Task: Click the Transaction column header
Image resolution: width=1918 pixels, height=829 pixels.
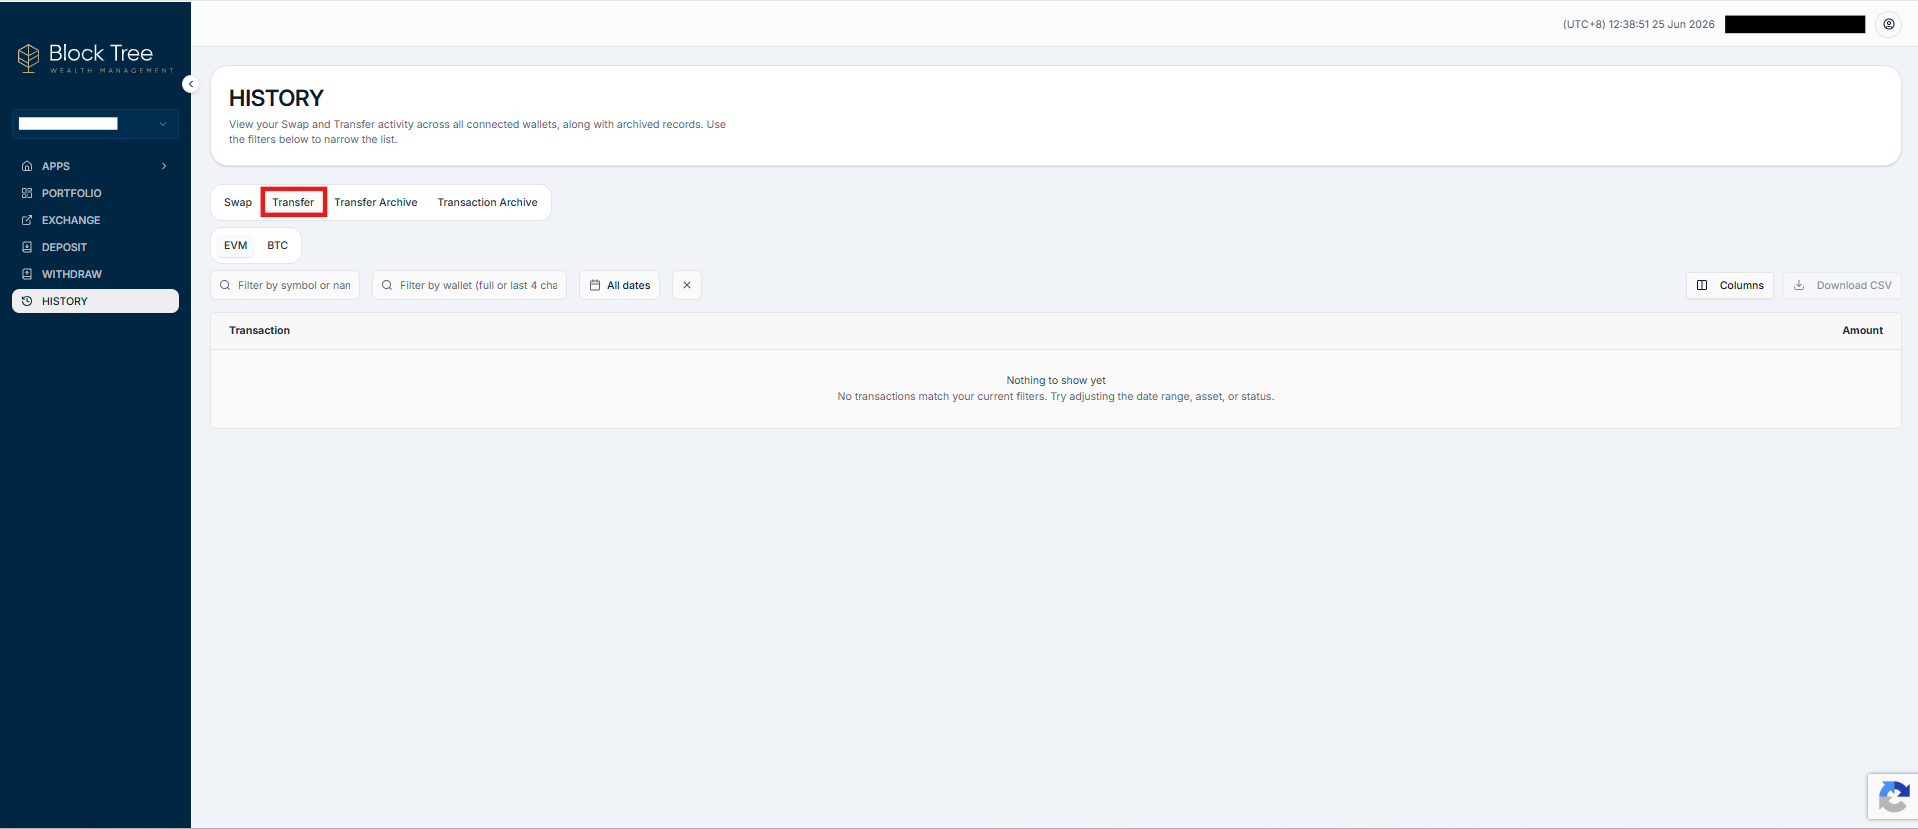Action: [259, 330]
